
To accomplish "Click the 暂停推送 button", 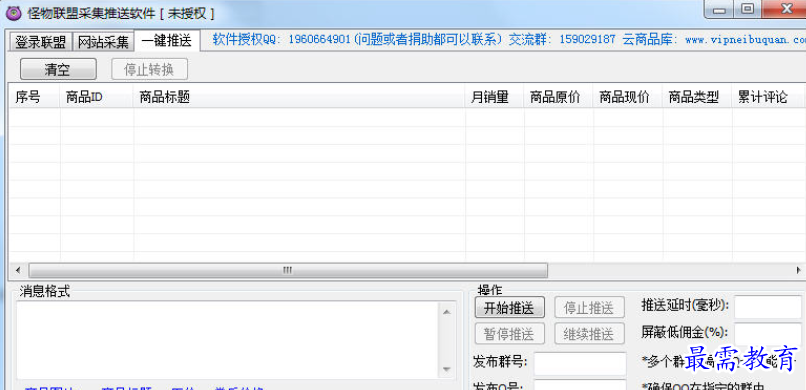I will pos(509,334).
